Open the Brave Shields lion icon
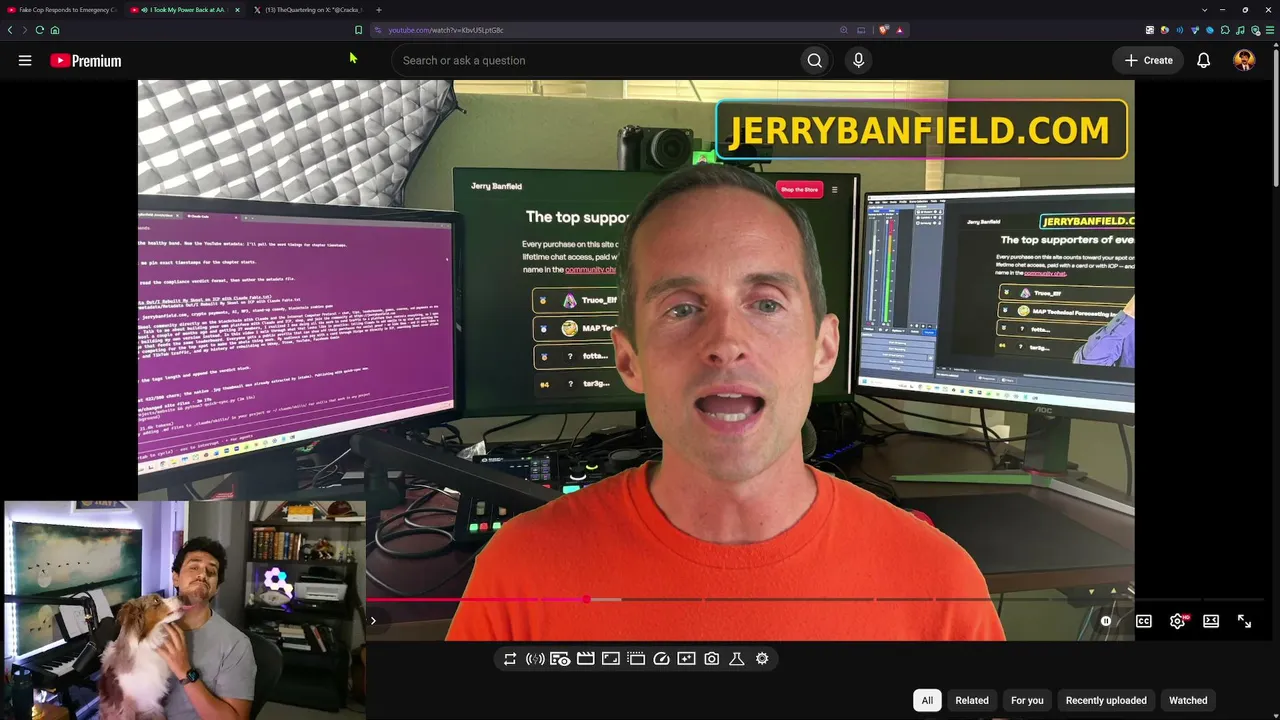The height and width of the screenshot is (720, 1280). click(884, 30)
